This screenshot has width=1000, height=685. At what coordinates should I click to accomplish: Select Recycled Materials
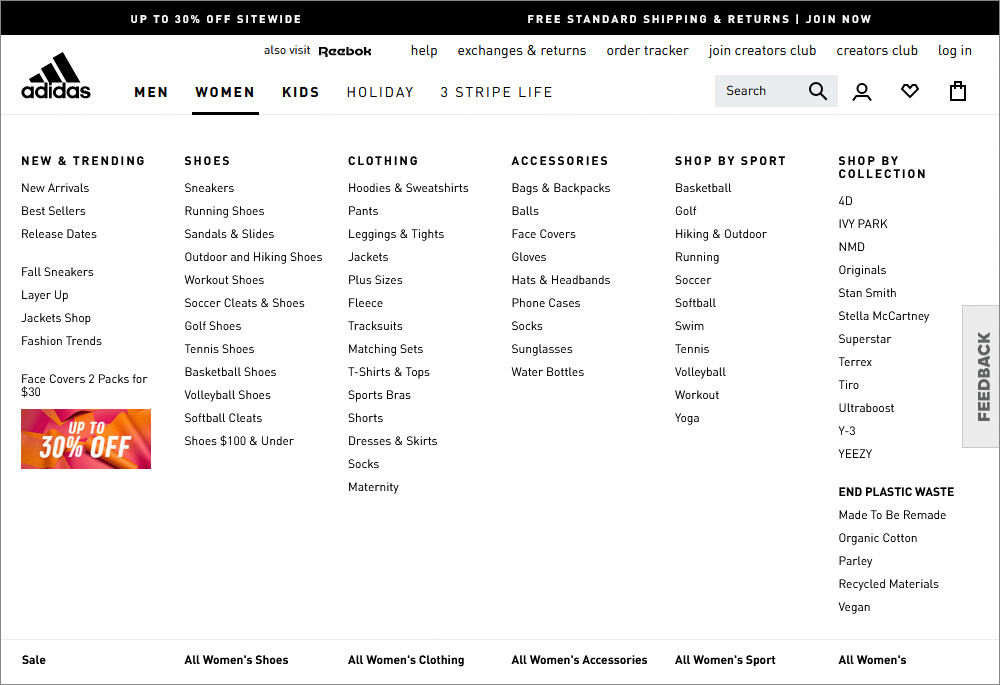[x=888, y=584]
